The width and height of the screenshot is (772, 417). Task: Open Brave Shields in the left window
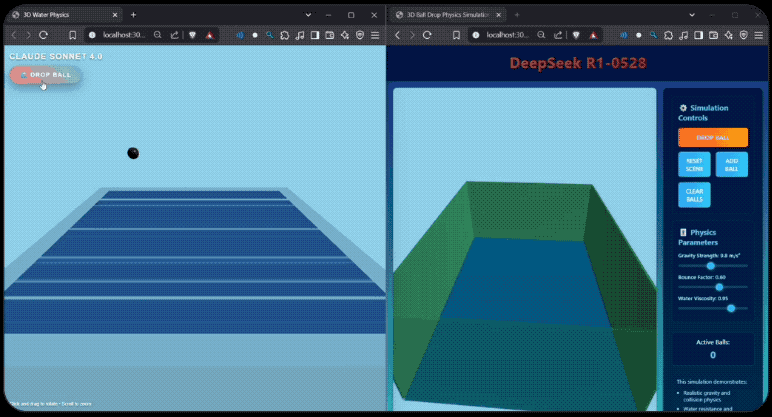point(193,35)
